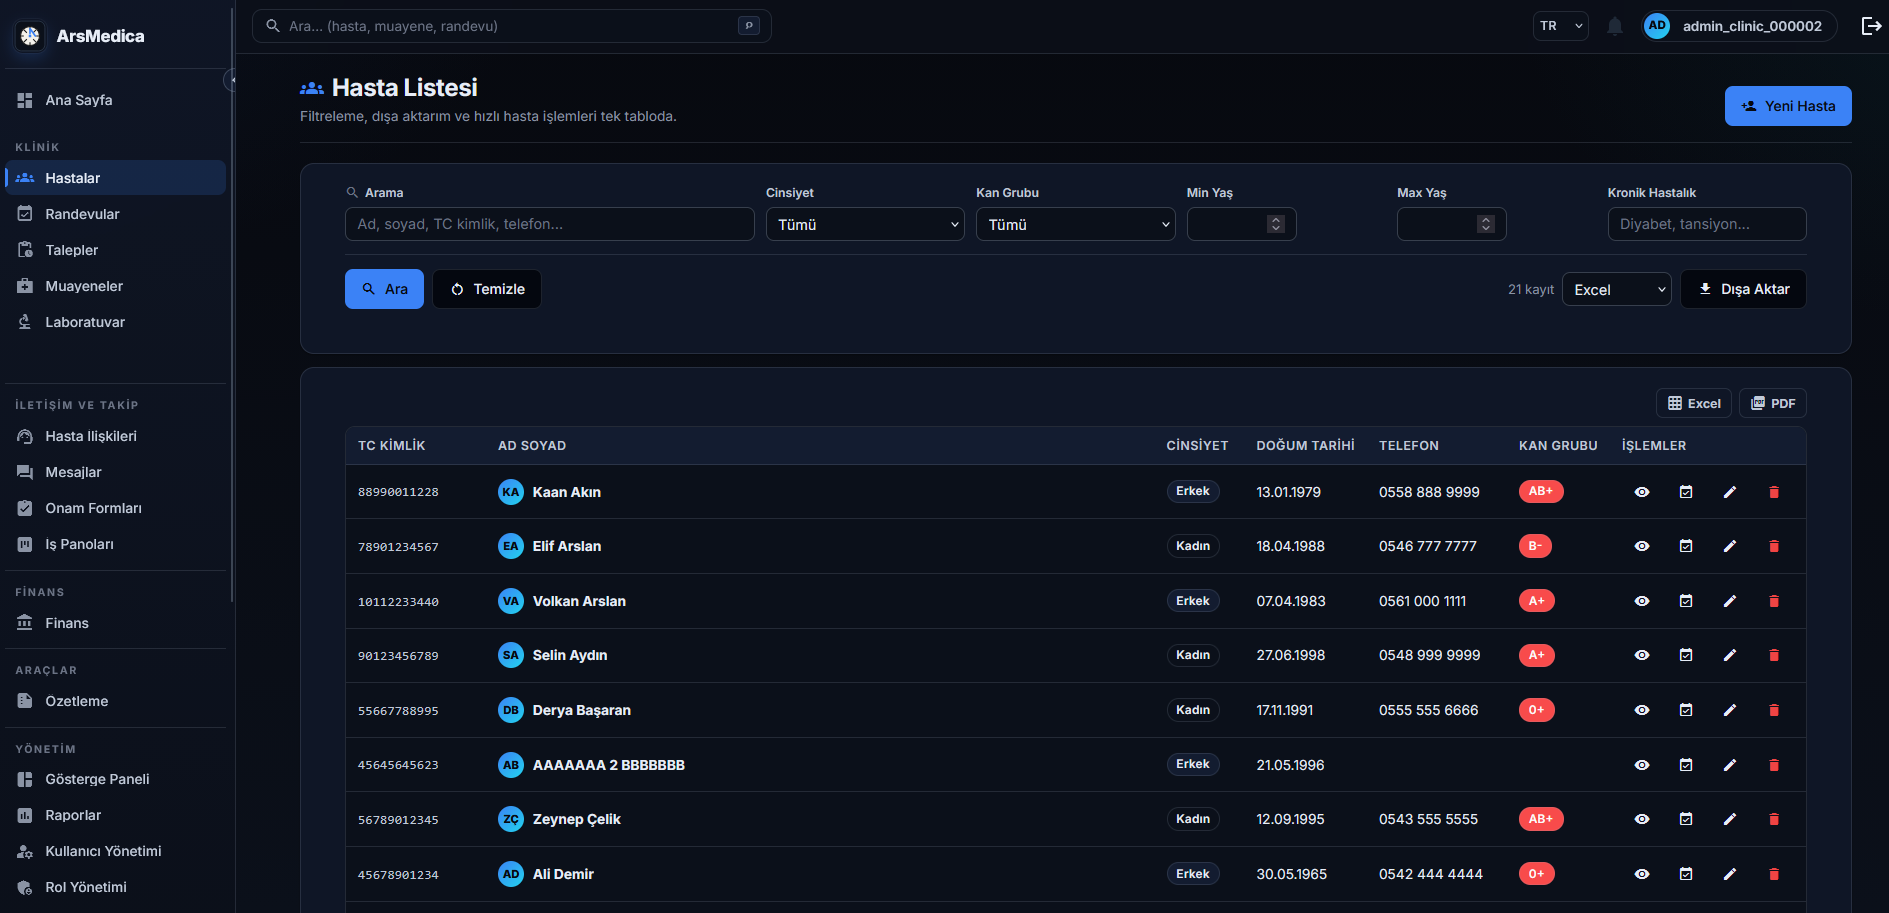Show Kaan Akın details using eye icon
Screen dimensions: 1889x913
(x=1642, y=492)
